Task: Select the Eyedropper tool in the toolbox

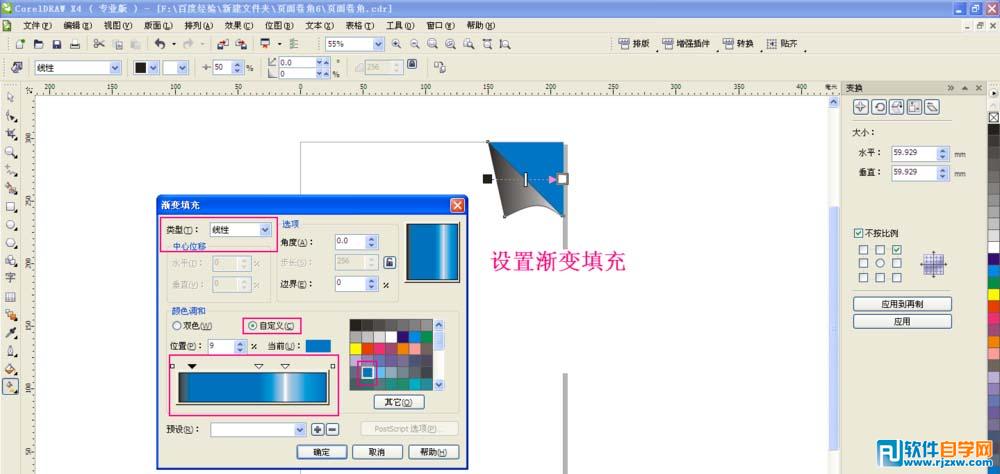Action: tap(11, 333)
